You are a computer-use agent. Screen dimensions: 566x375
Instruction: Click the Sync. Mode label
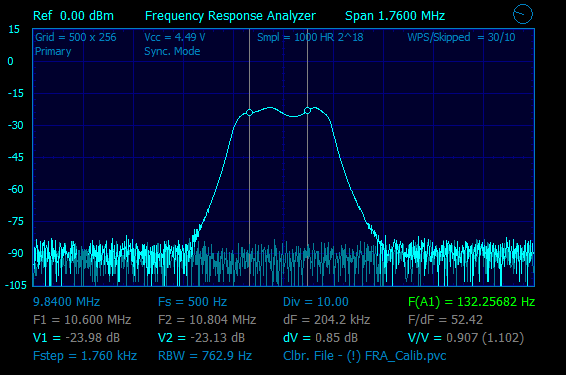coord(172,51)
